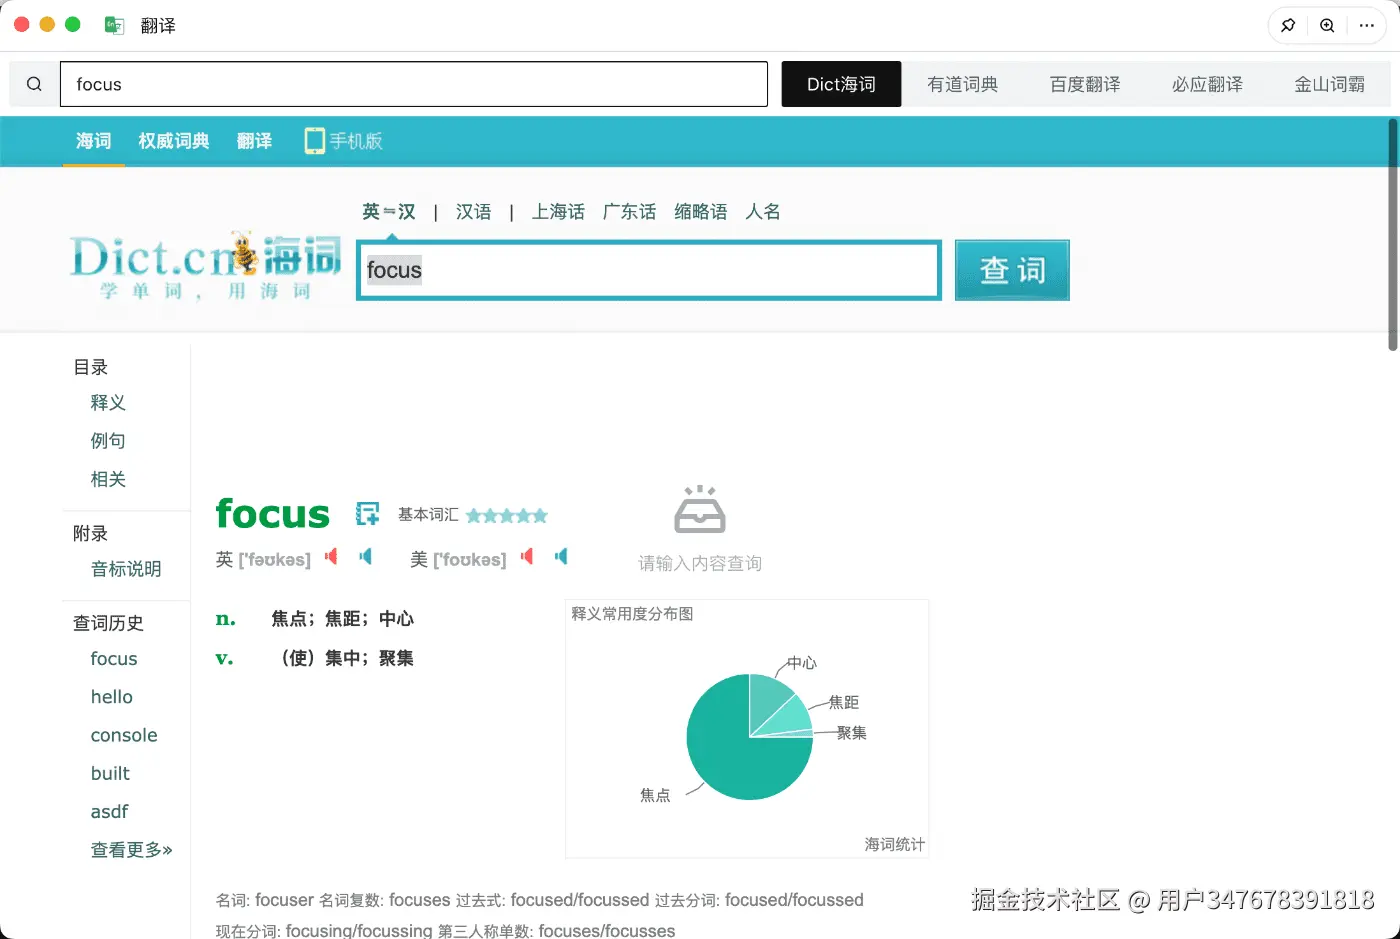Select 广东话 dictionary mode

[629, 212]
